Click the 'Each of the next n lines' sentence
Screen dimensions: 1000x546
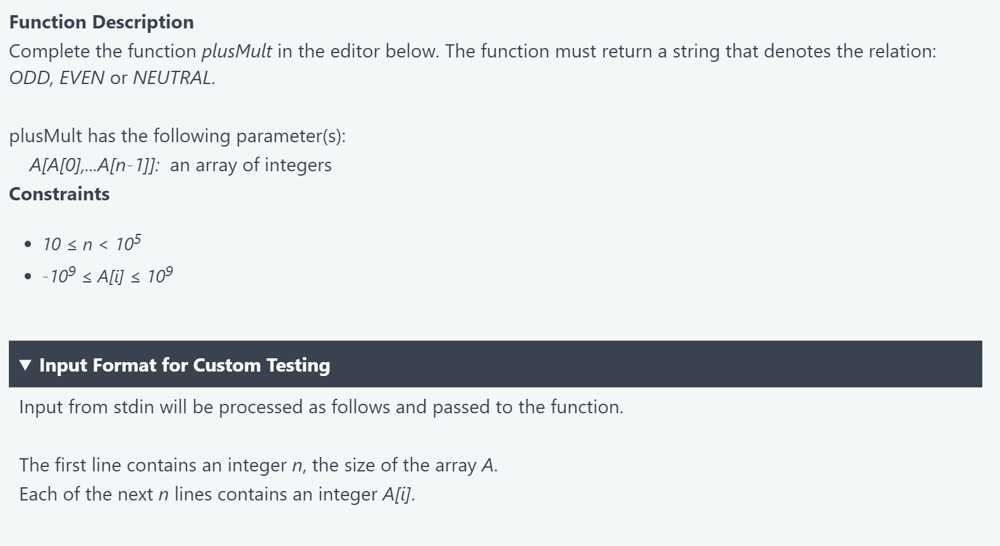pyautogui.click(x=217, y=494)
